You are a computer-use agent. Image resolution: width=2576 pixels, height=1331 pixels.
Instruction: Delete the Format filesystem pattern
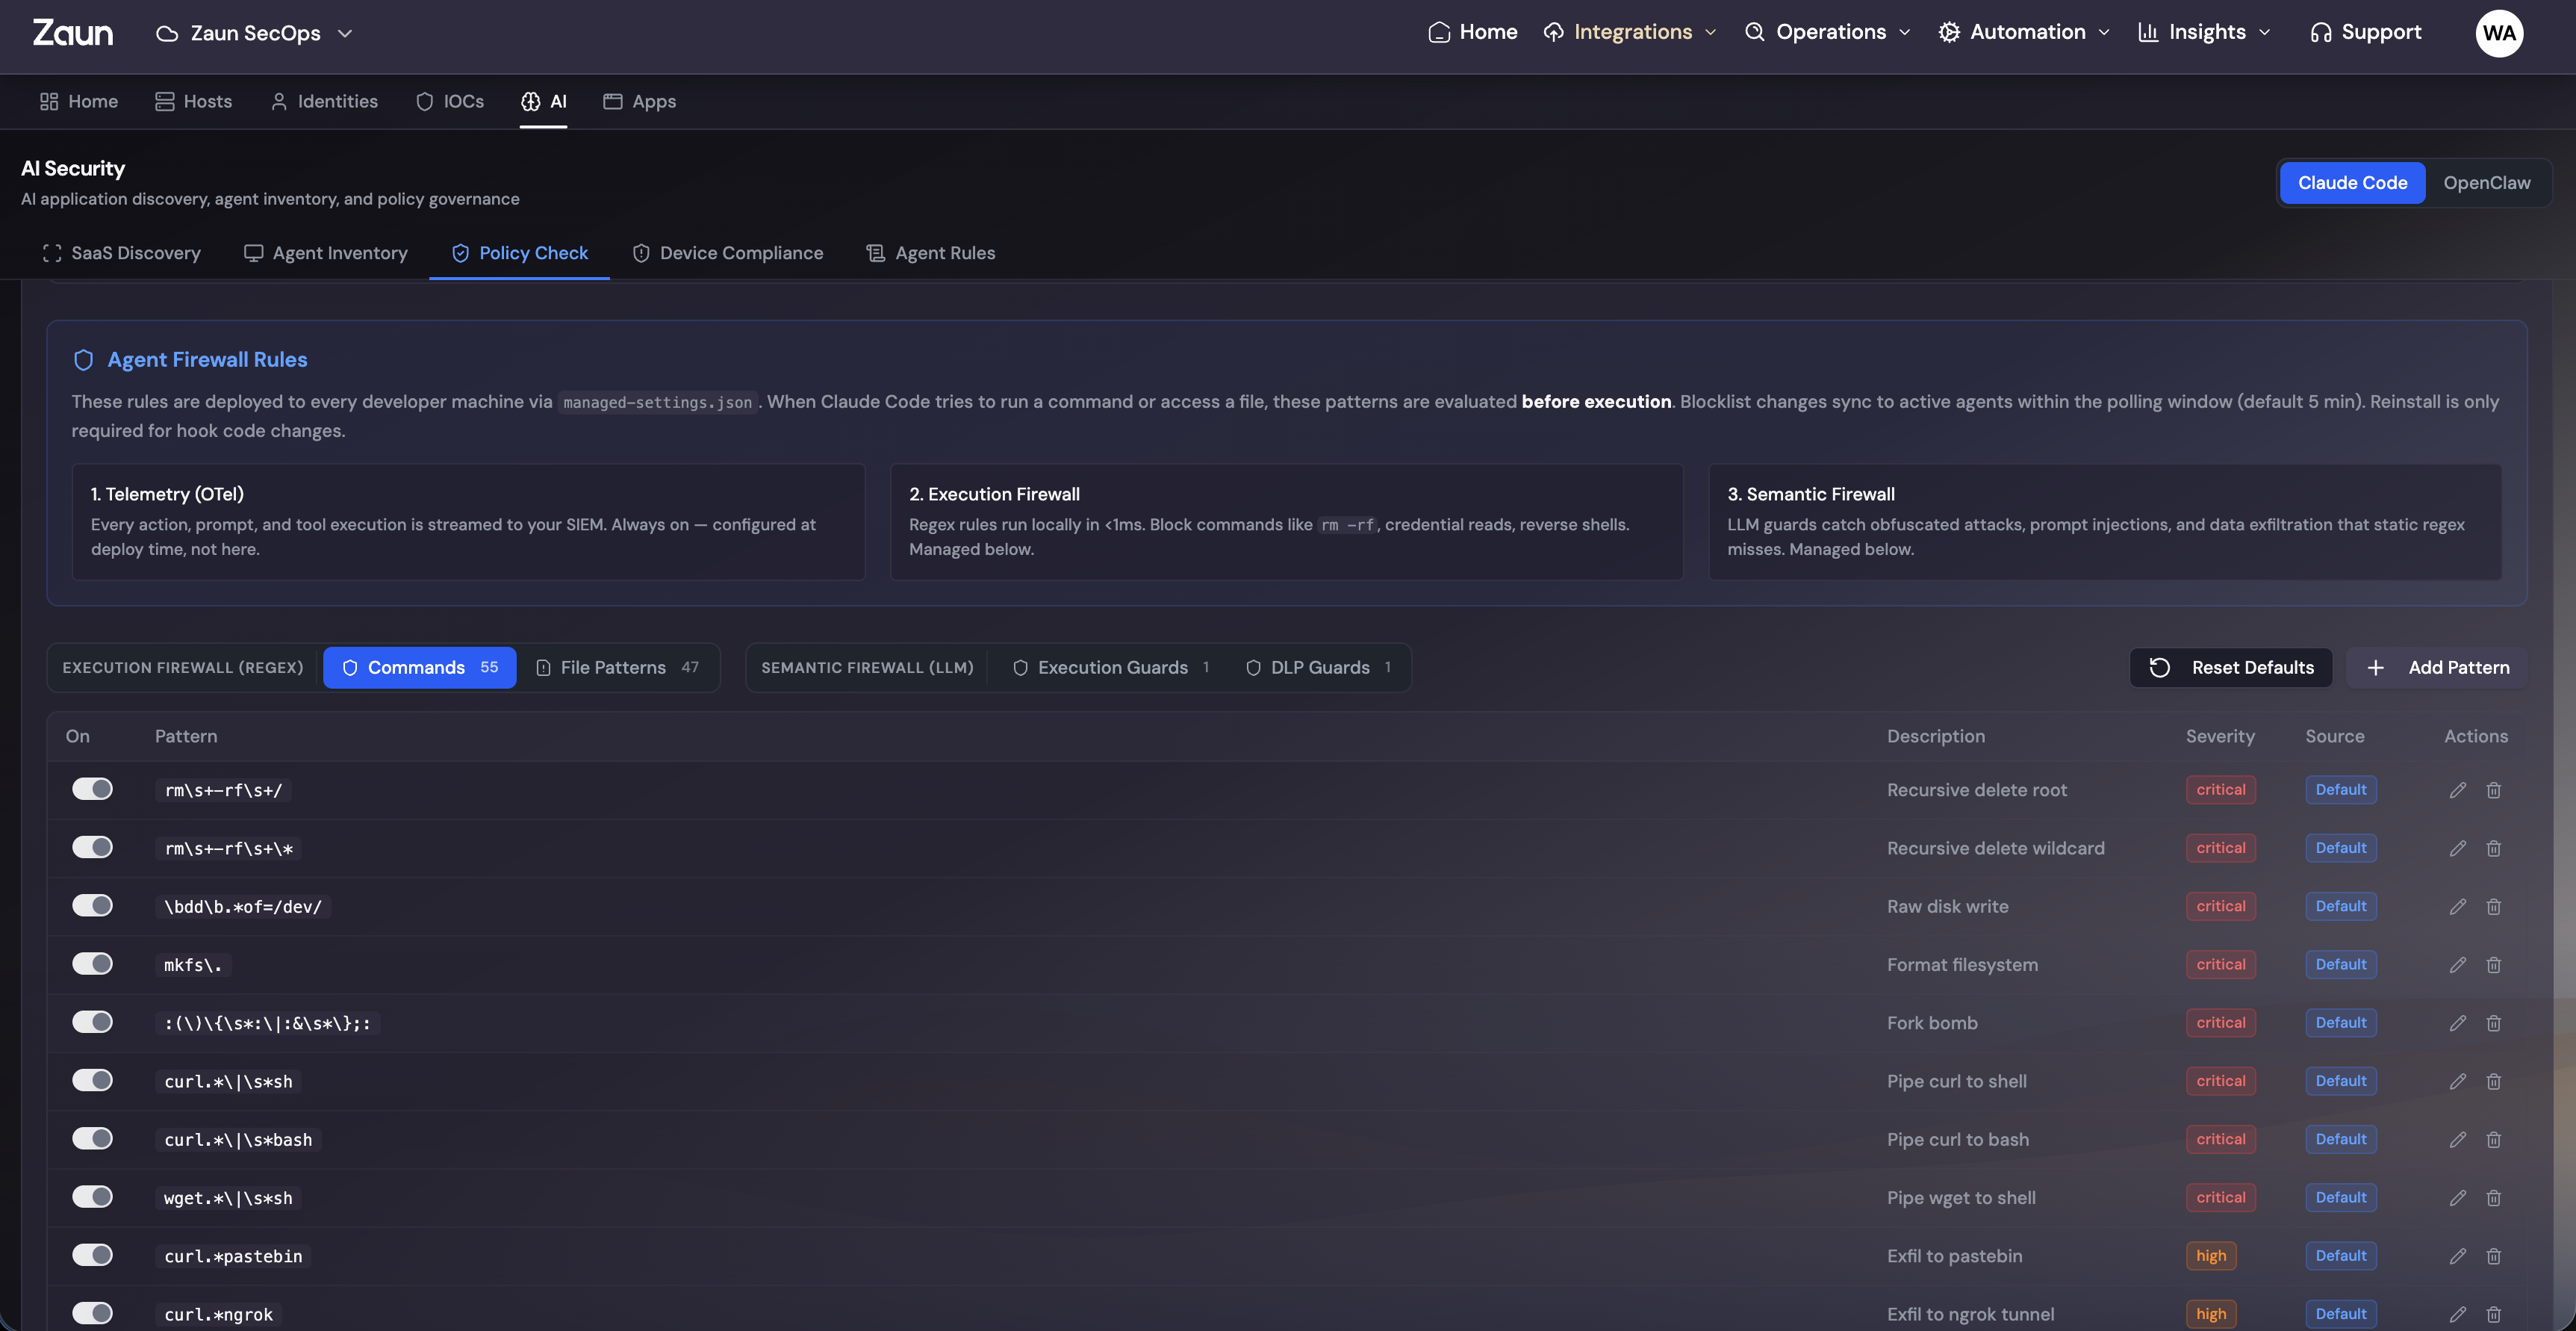(x=2493, y=965)
